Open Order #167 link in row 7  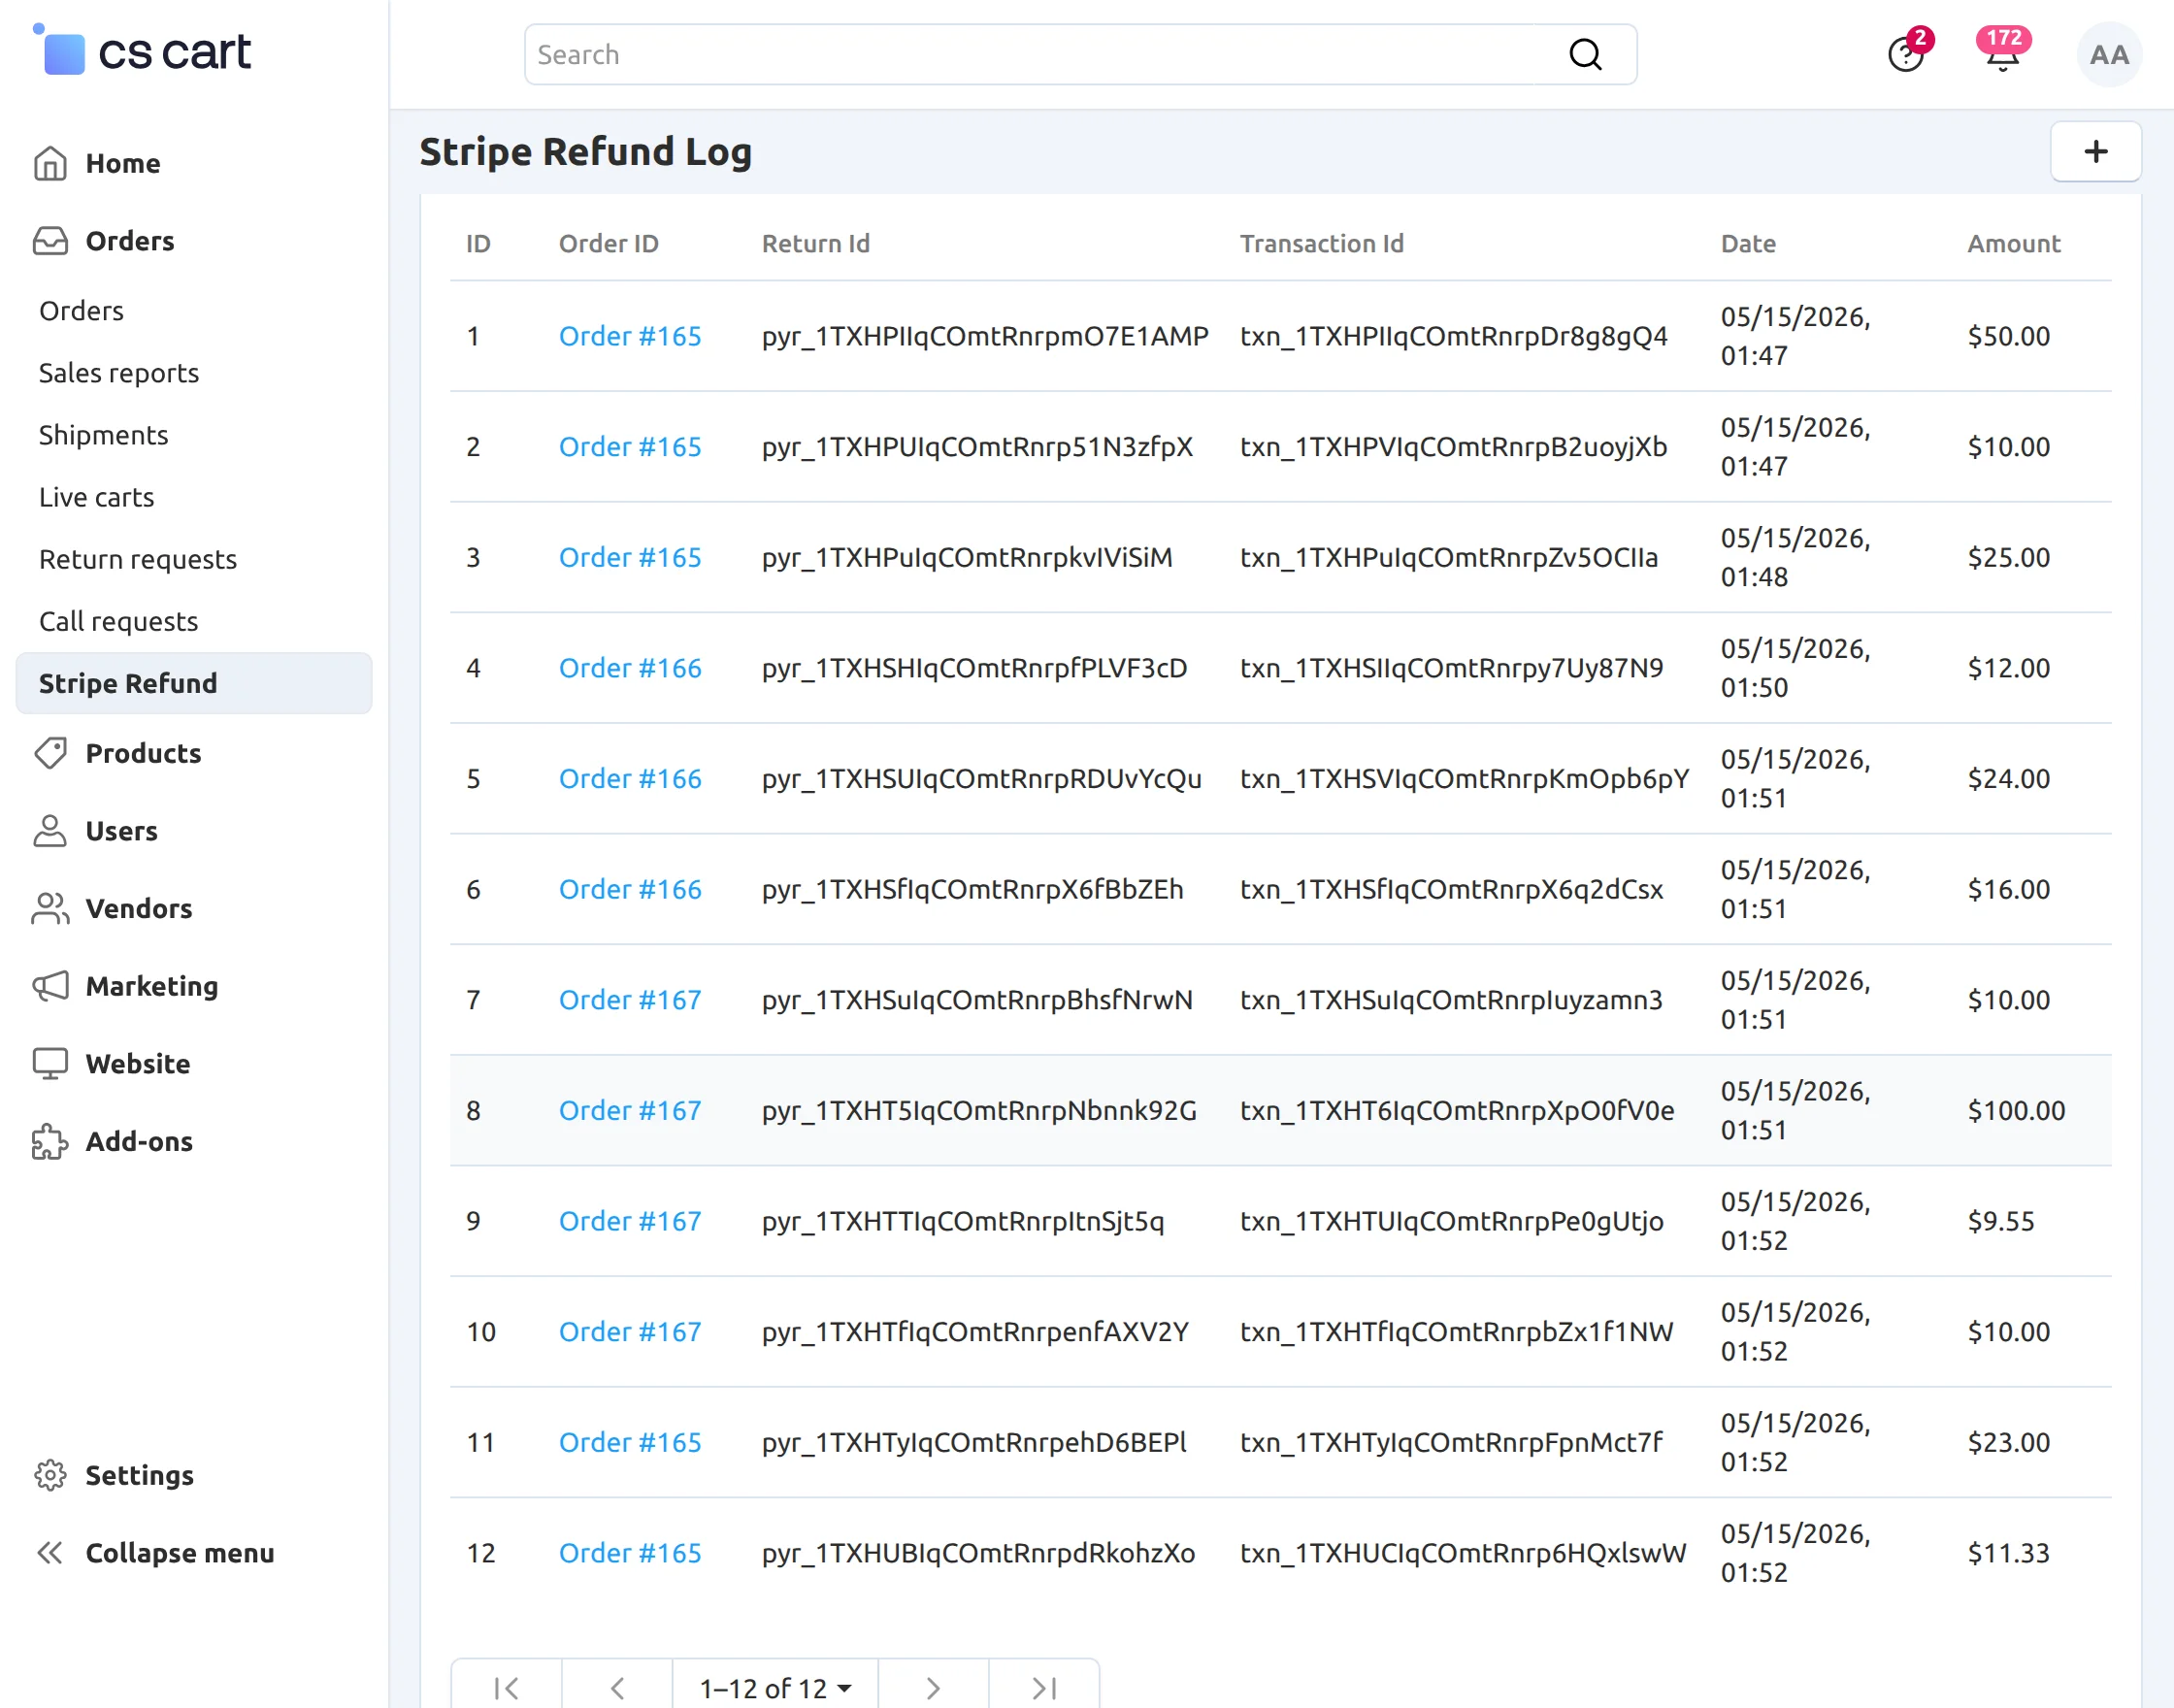[630, 1000]
